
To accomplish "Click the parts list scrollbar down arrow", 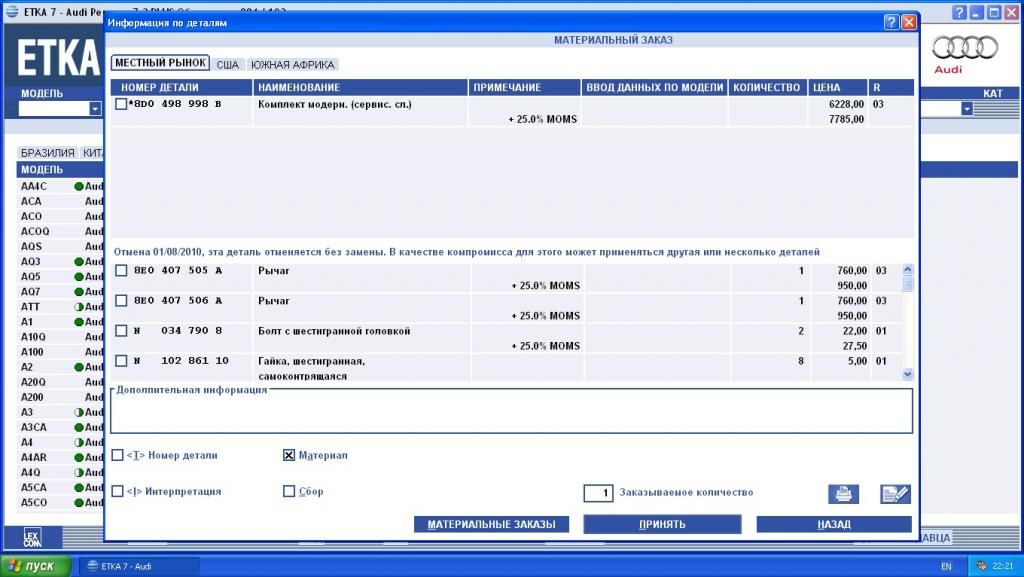I will click(907, 375).
